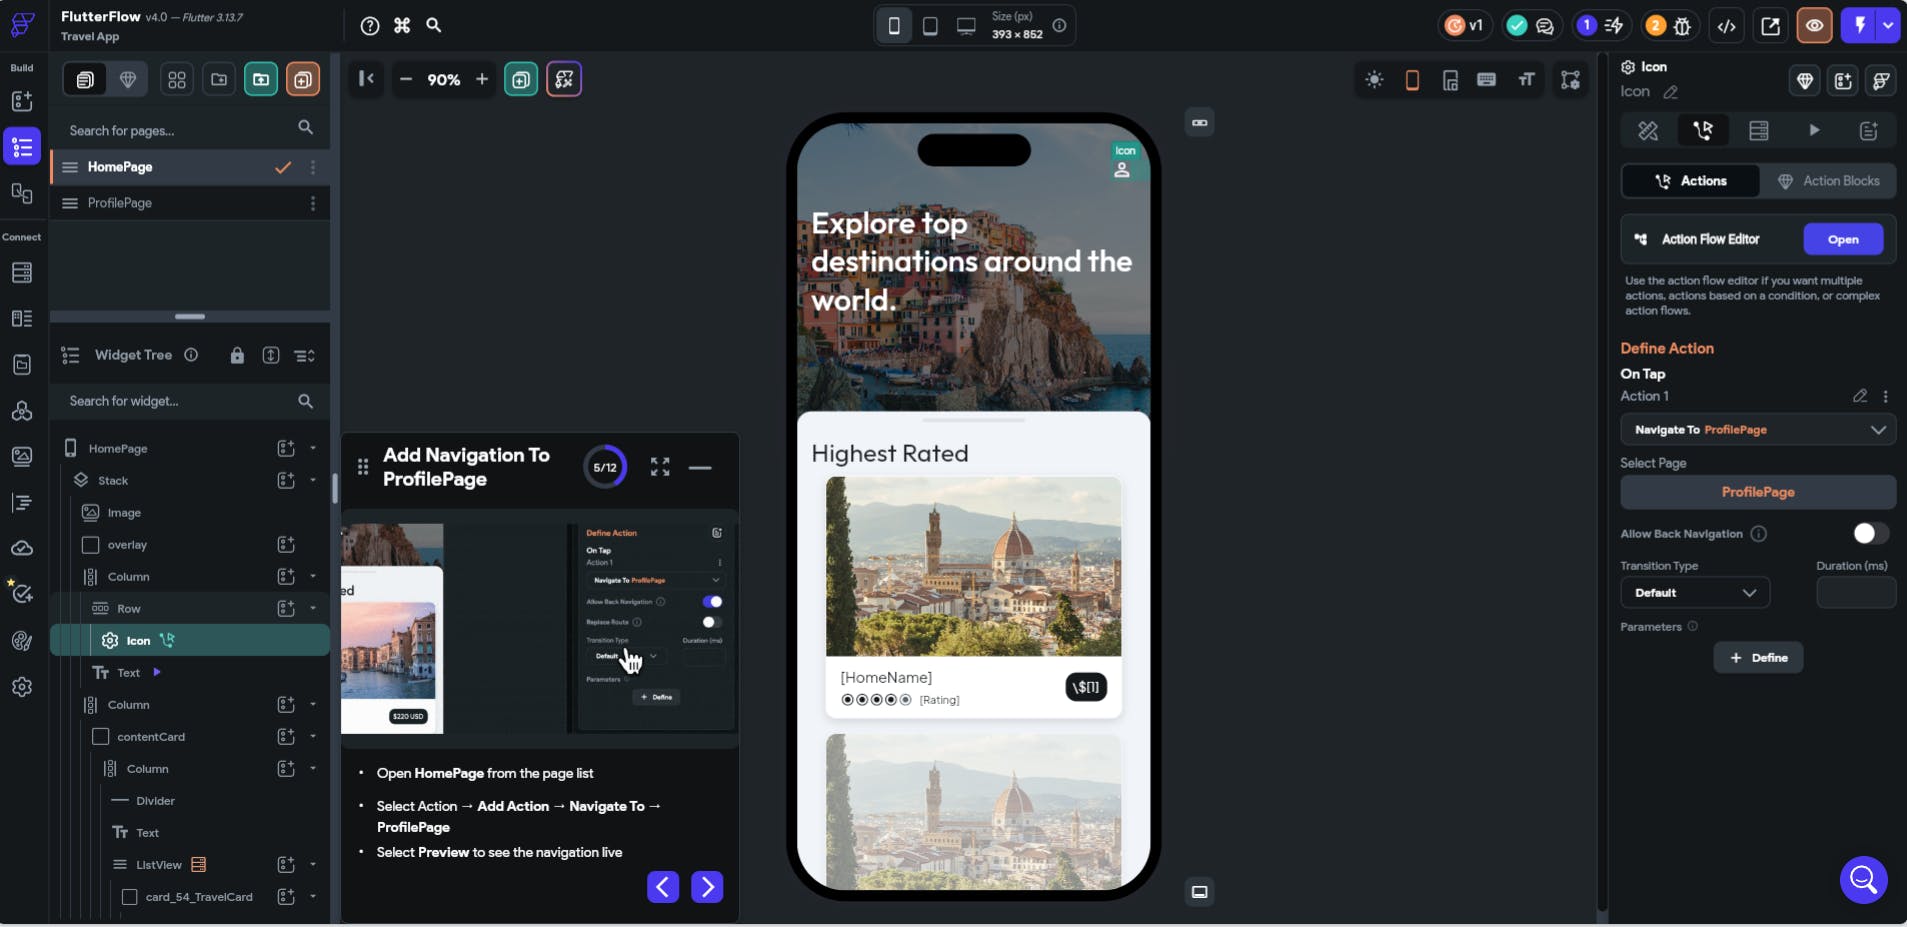The height and width of the screenshot is (927, 1907).
Task: Expand tutorial panel to fullscreen
Action: click(x=660, y=467)
